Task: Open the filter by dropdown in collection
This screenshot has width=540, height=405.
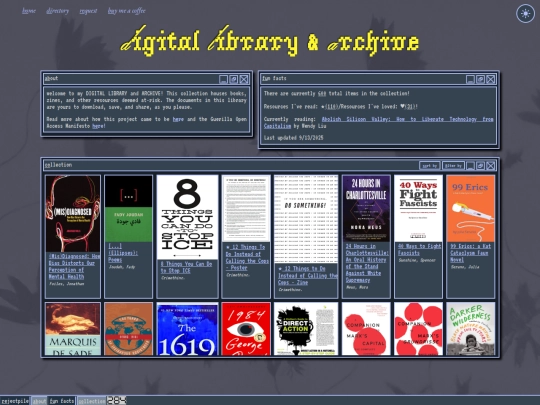Action: pyautogui.click(x=453, y=166)
